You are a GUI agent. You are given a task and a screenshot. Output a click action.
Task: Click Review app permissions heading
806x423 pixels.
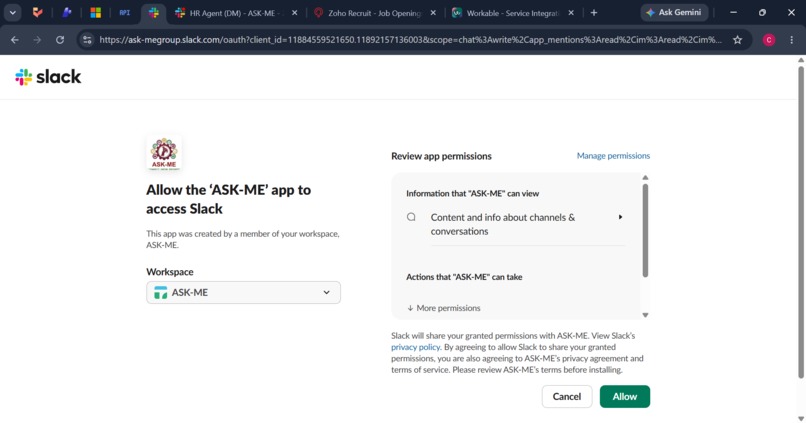tap(441, 156)
